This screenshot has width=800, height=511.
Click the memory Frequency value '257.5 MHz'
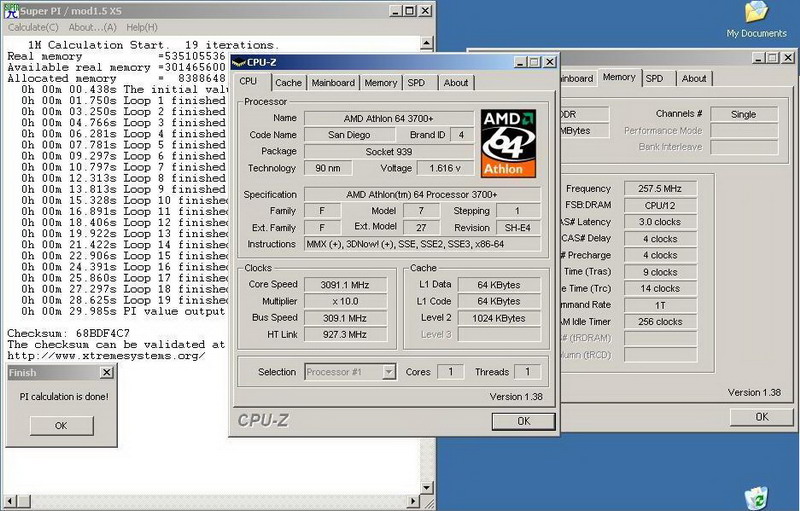tap(660, 188)
